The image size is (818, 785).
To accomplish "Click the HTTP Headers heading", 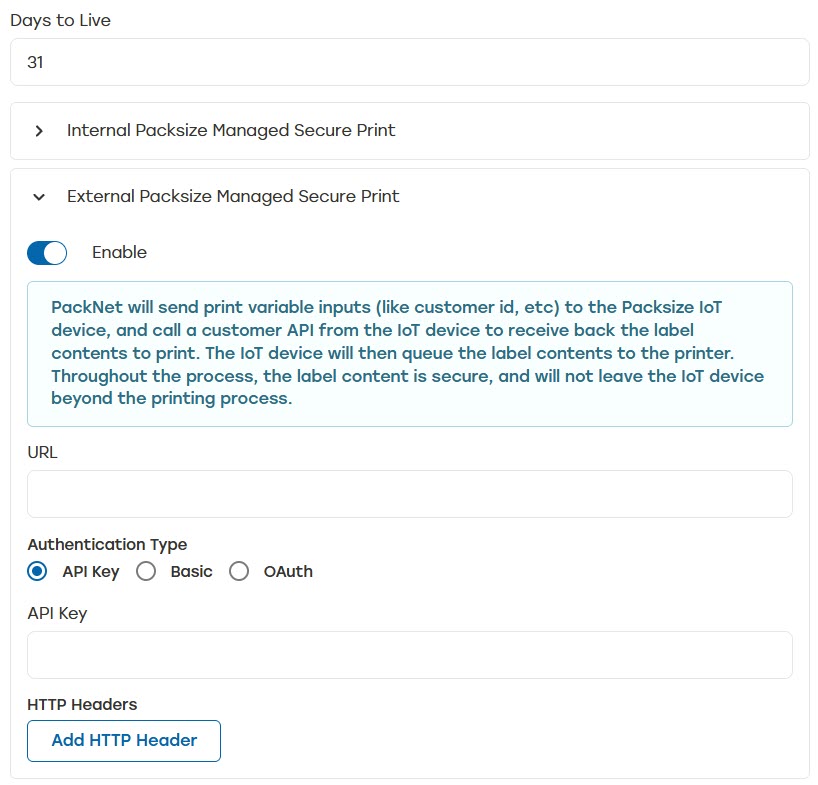I will (82, 705).
